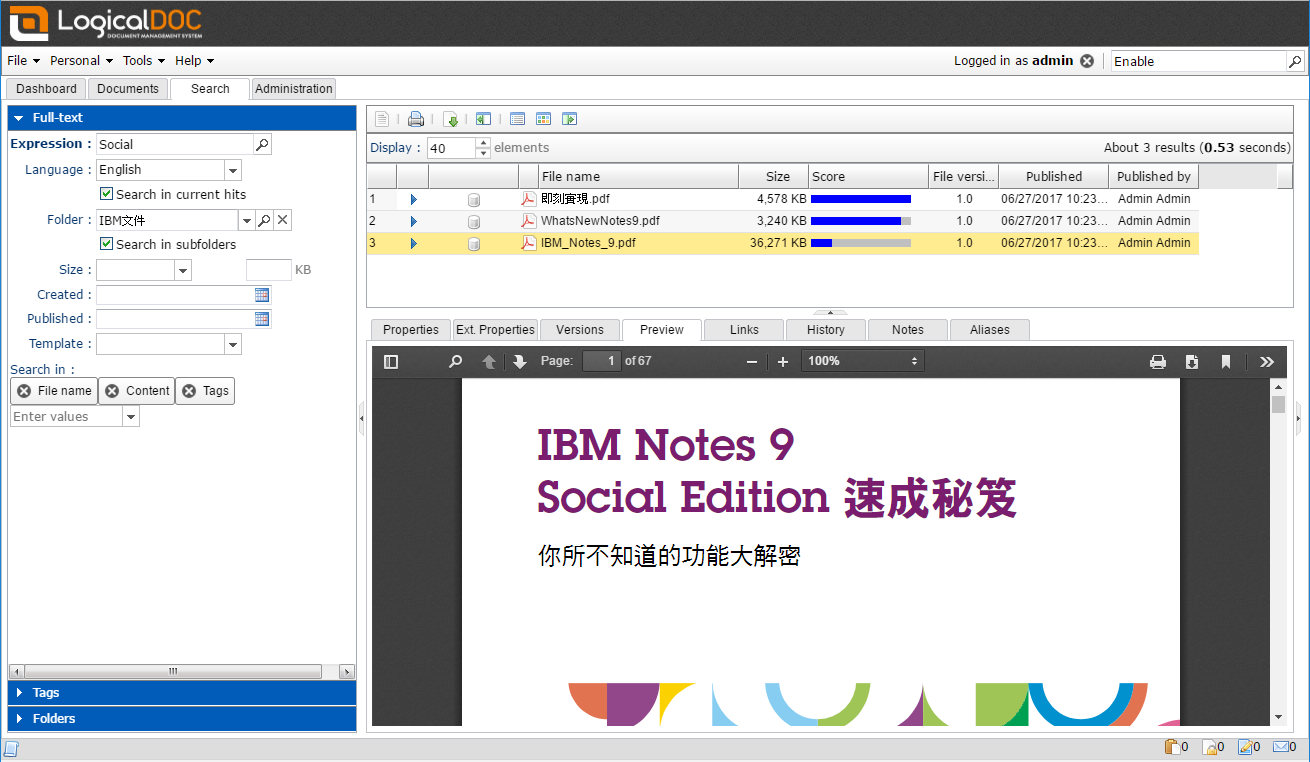Toggle Search in current hits checkbox
Image resolution: width=1310 pixels, height=762 pixels.
[106, 194]
